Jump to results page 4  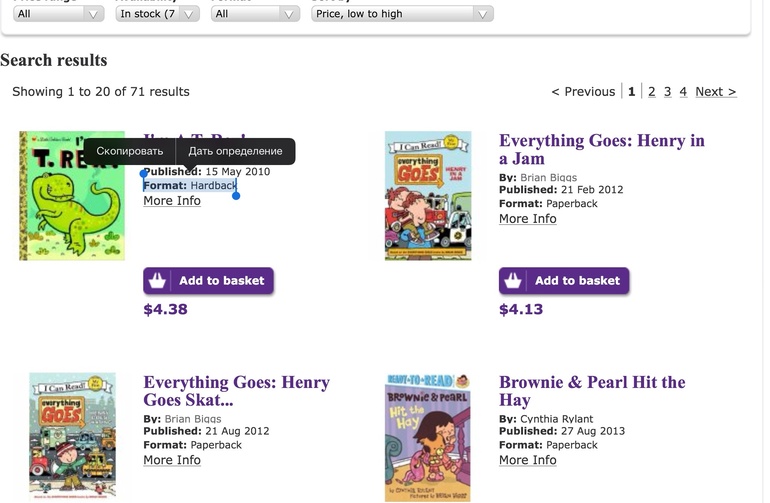pyautogui.click(x=684, y=91)
